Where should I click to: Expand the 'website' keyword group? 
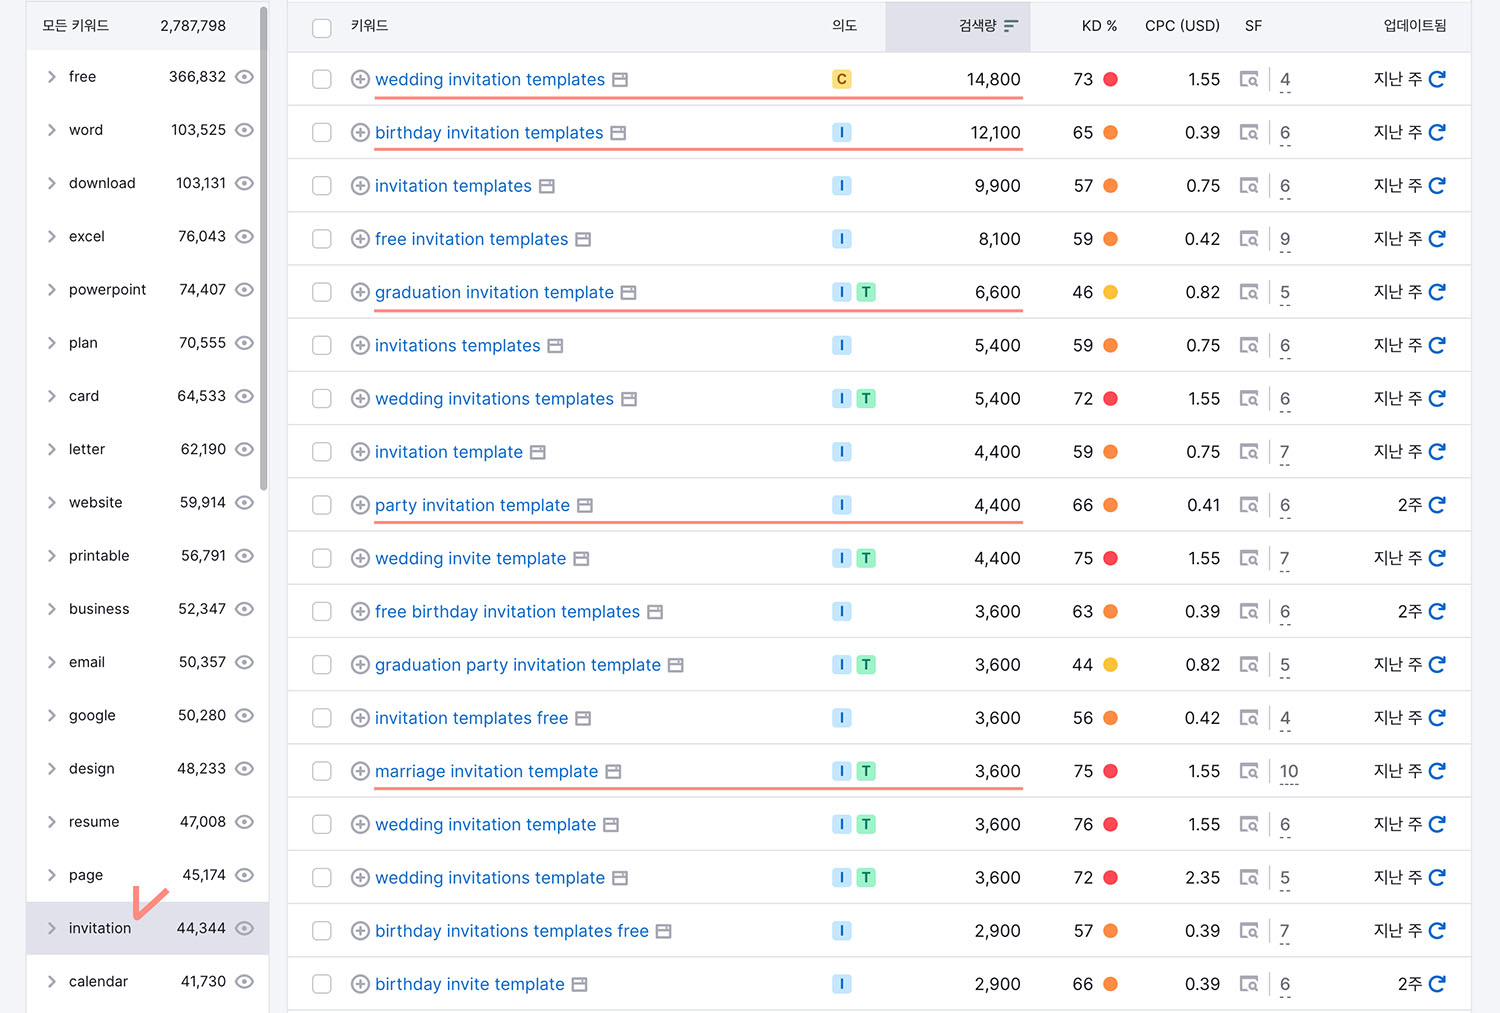tap(51, 502)
